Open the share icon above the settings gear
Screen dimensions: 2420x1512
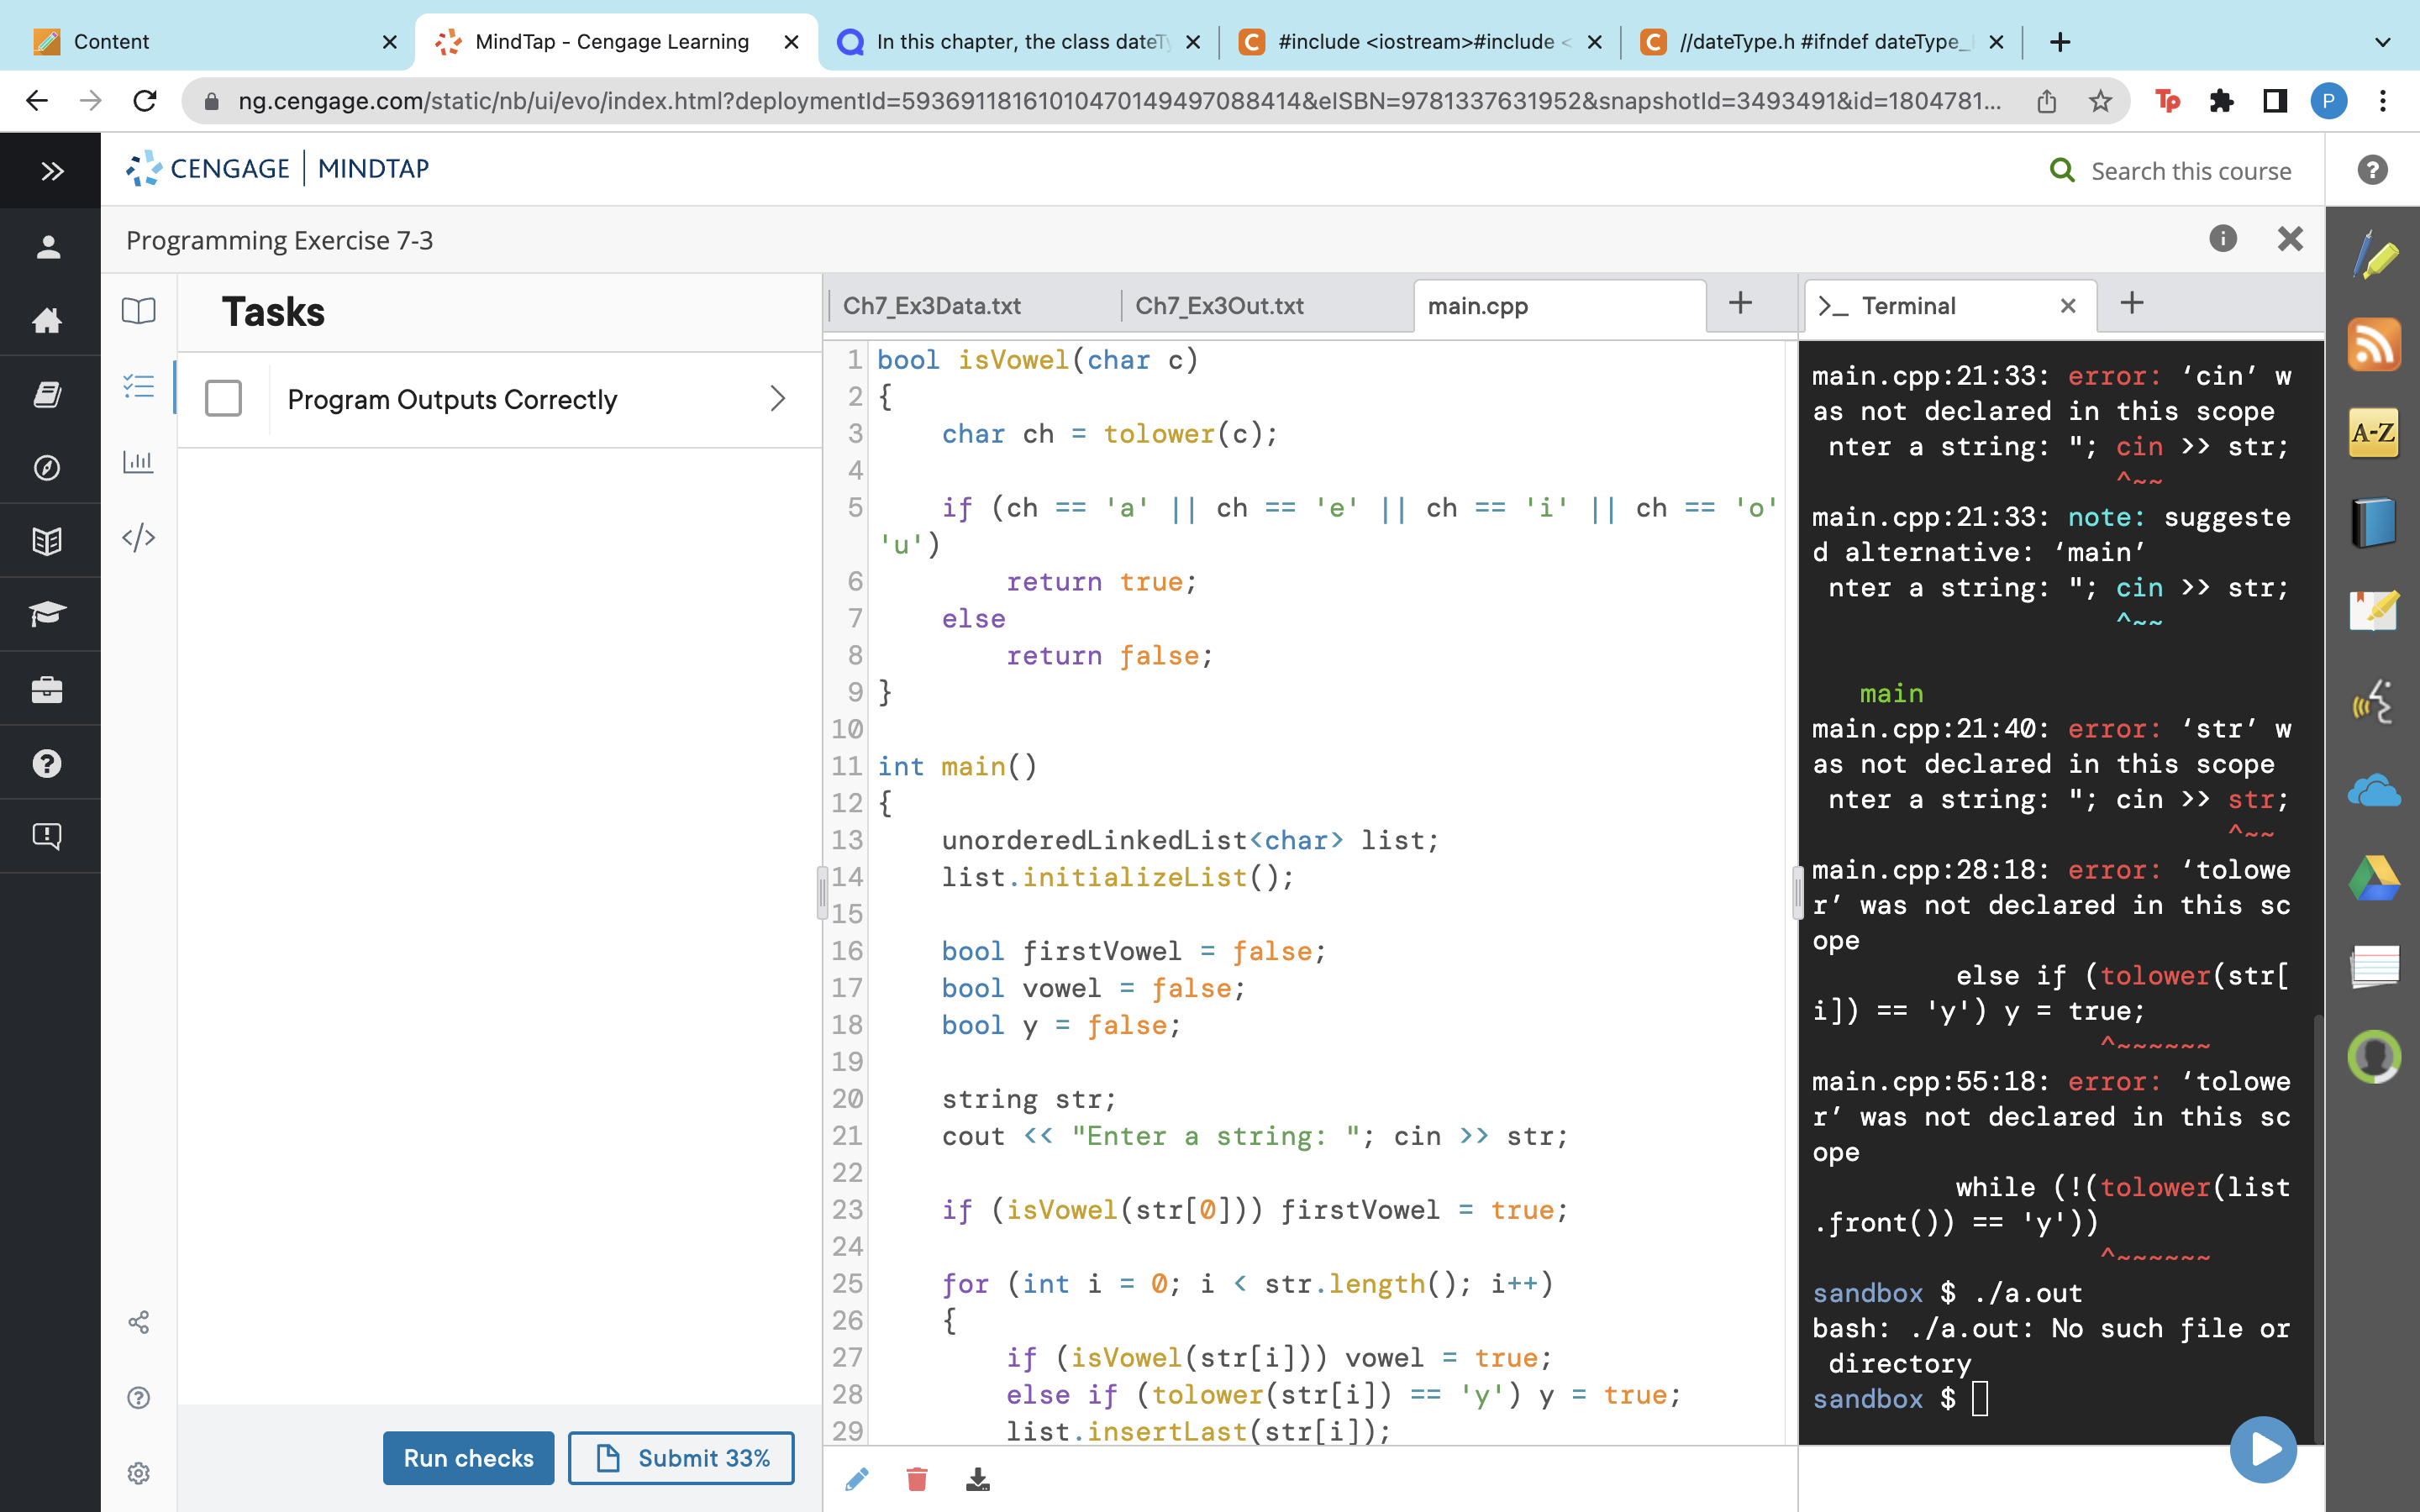tap(139, 1322)
